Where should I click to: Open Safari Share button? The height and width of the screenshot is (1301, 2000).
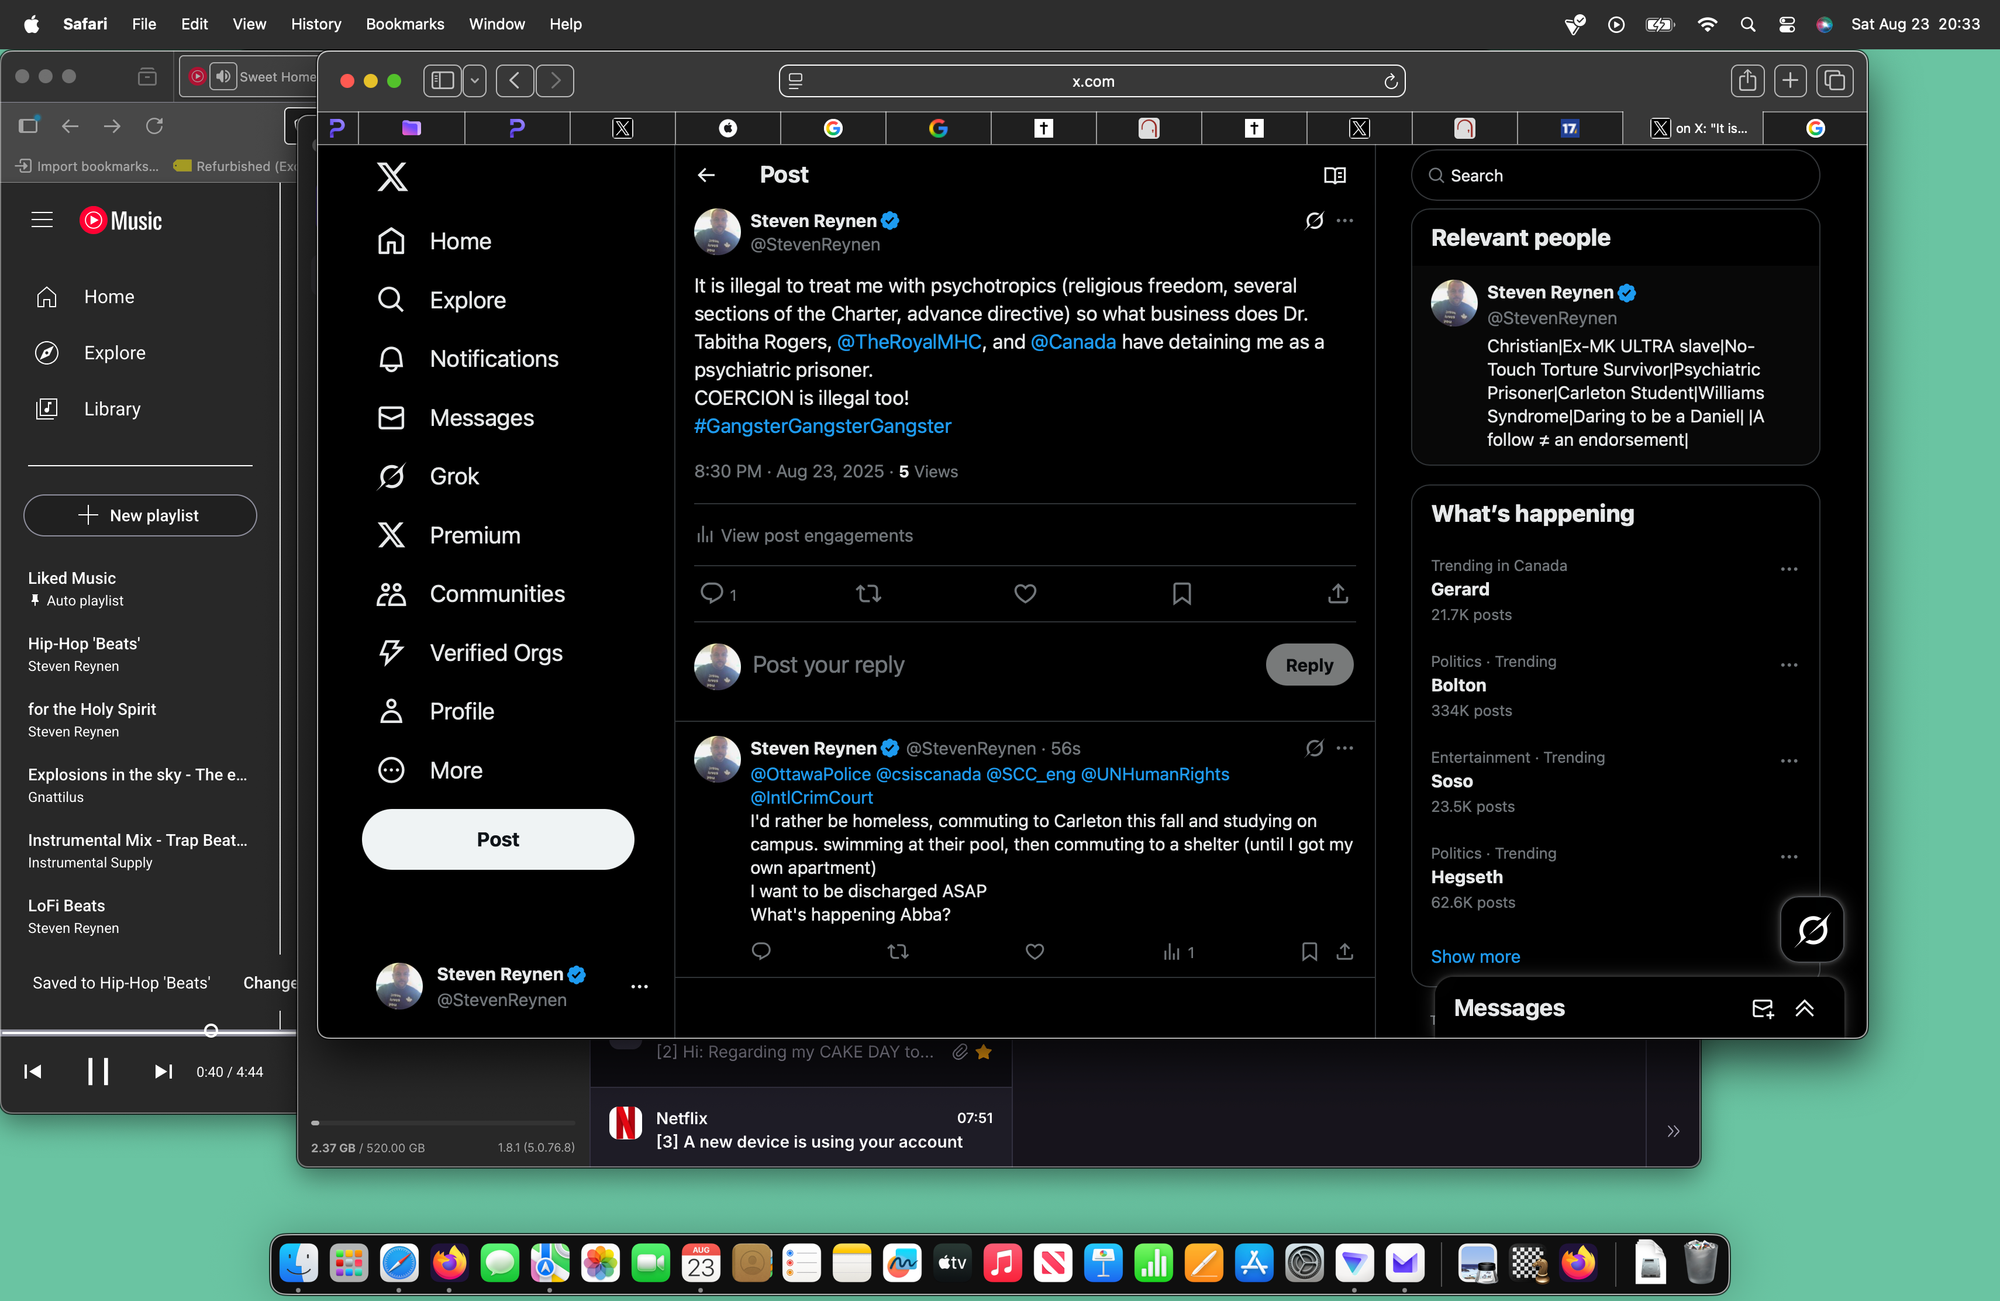[1748, 81]
